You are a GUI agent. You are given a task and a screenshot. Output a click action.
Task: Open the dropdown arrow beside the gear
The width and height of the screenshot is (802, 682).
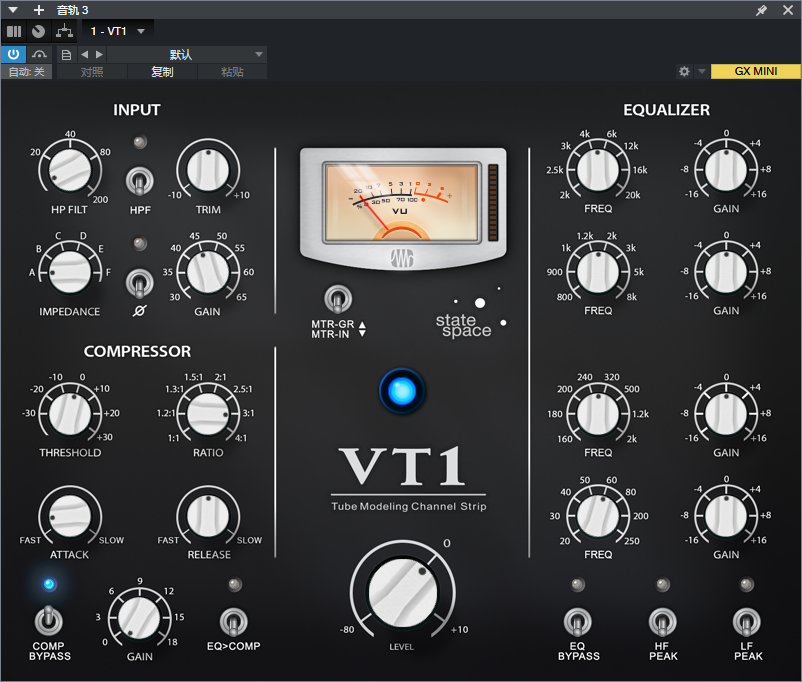(x=702, y=72)
